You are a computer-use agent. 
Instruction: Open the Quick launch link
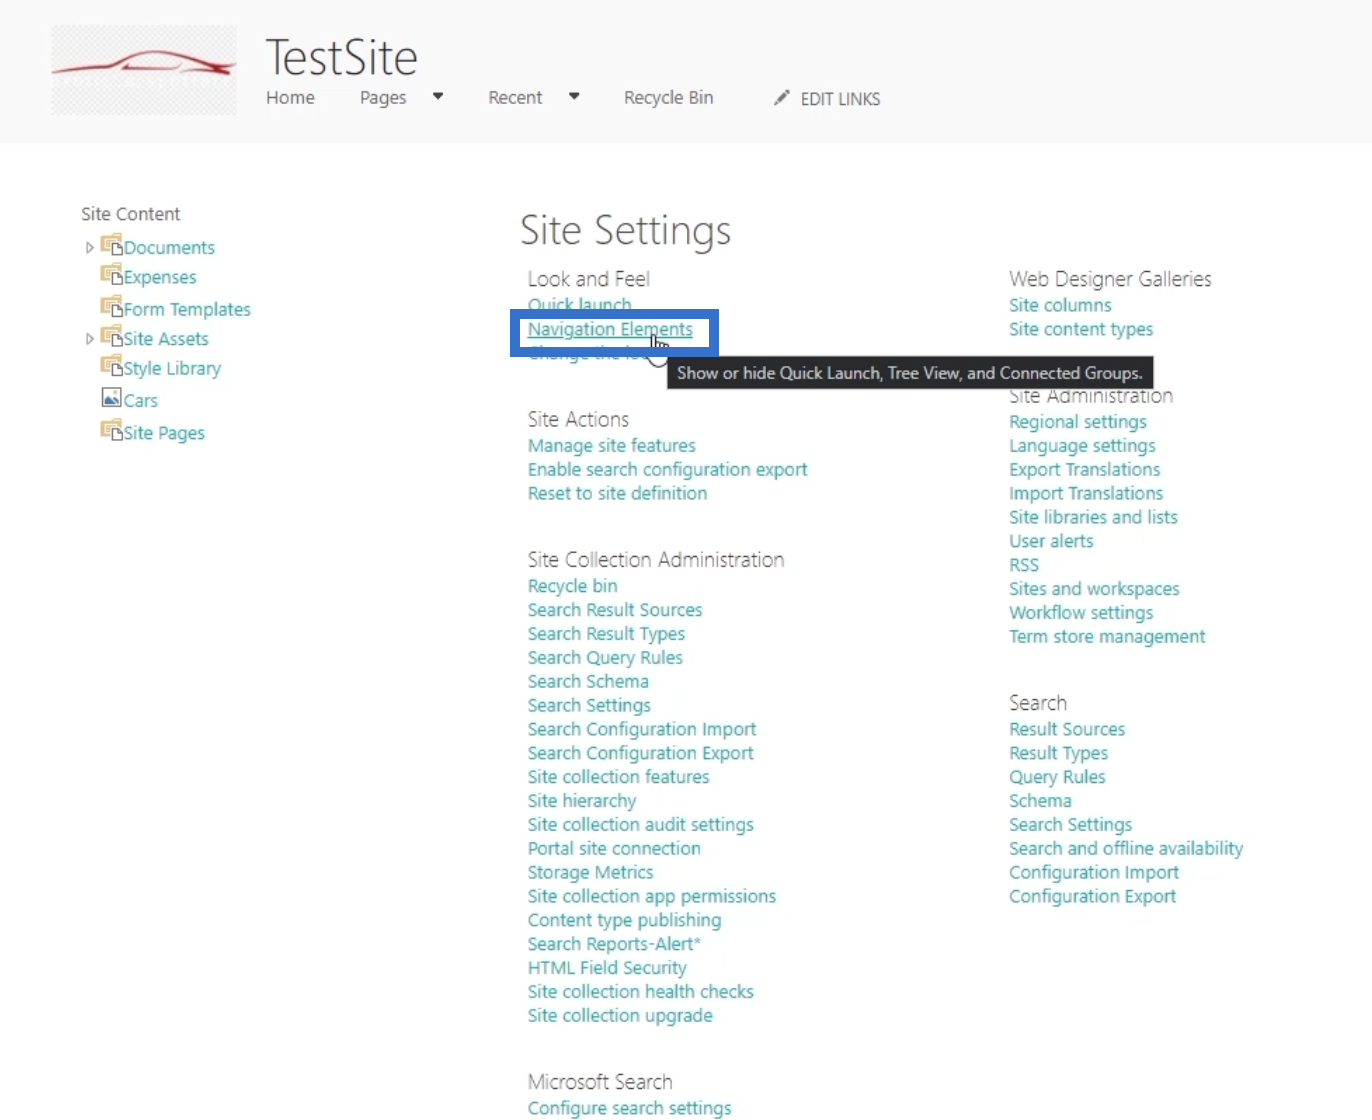coord(580,305)
